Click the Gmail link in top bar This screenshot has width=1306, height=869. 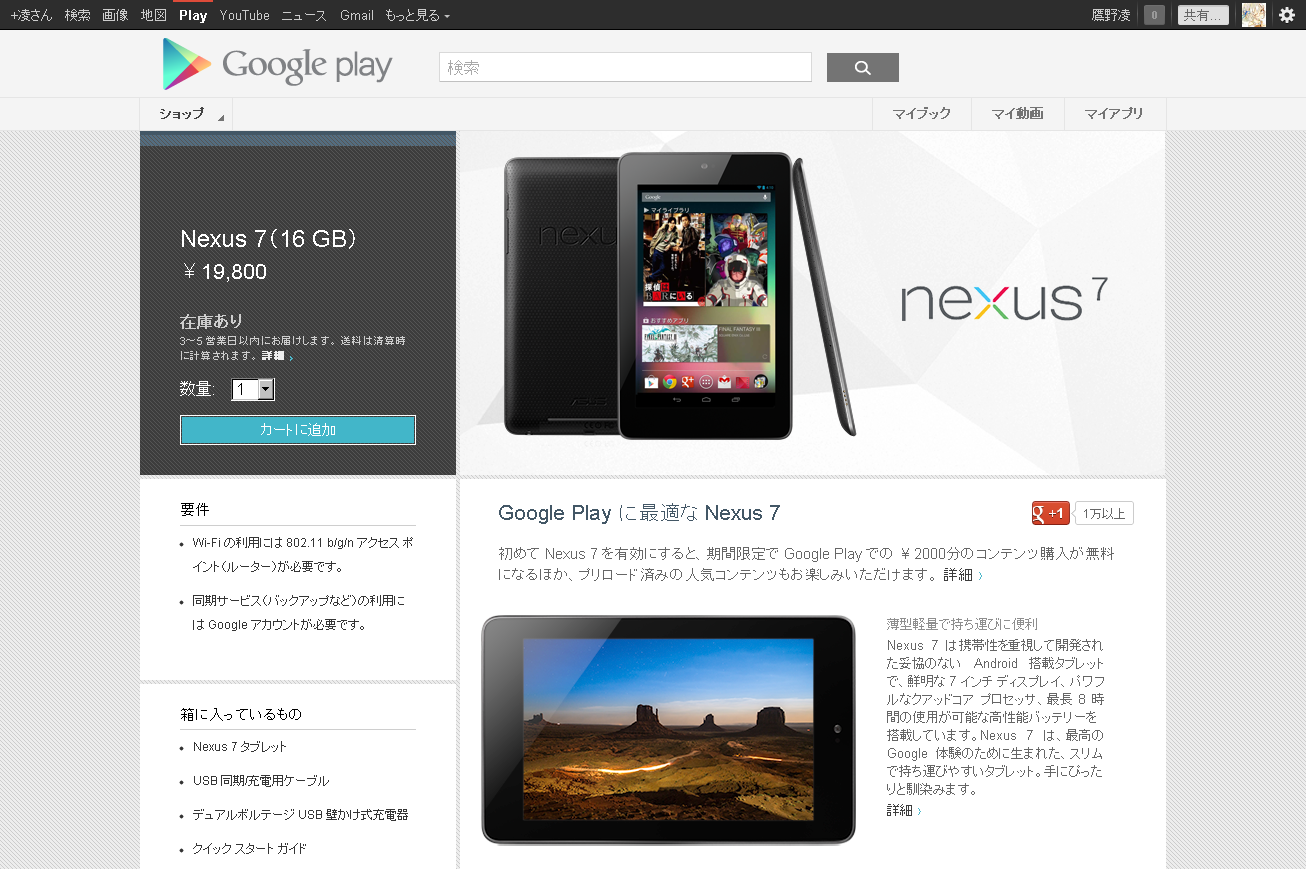(x=357, y=15)
